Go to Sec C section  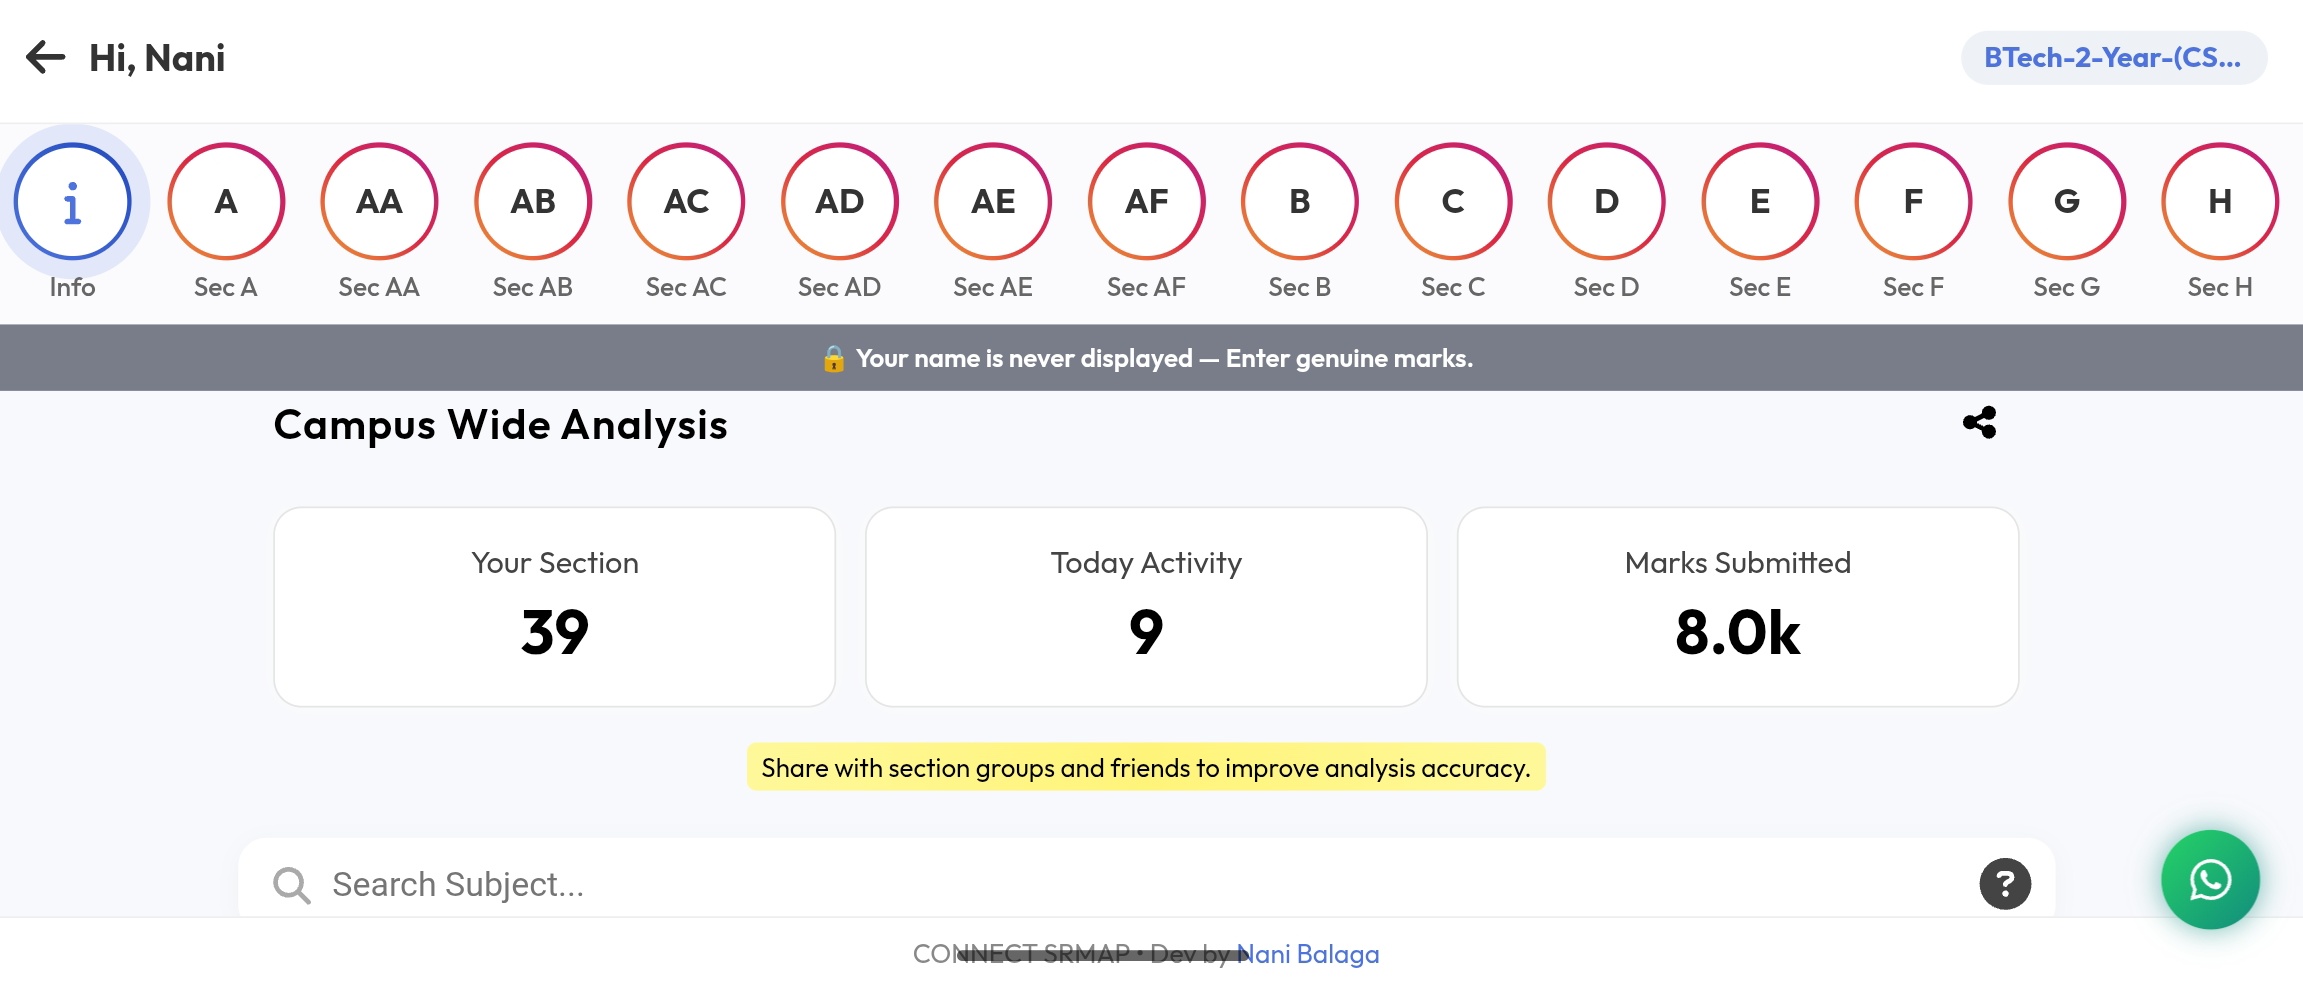(1453, 202)
